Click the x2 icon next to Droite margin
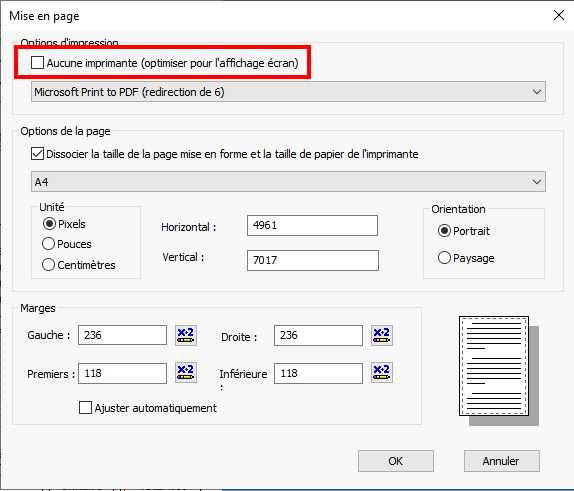Screen dimensions: 574x491 click(381, 335)
